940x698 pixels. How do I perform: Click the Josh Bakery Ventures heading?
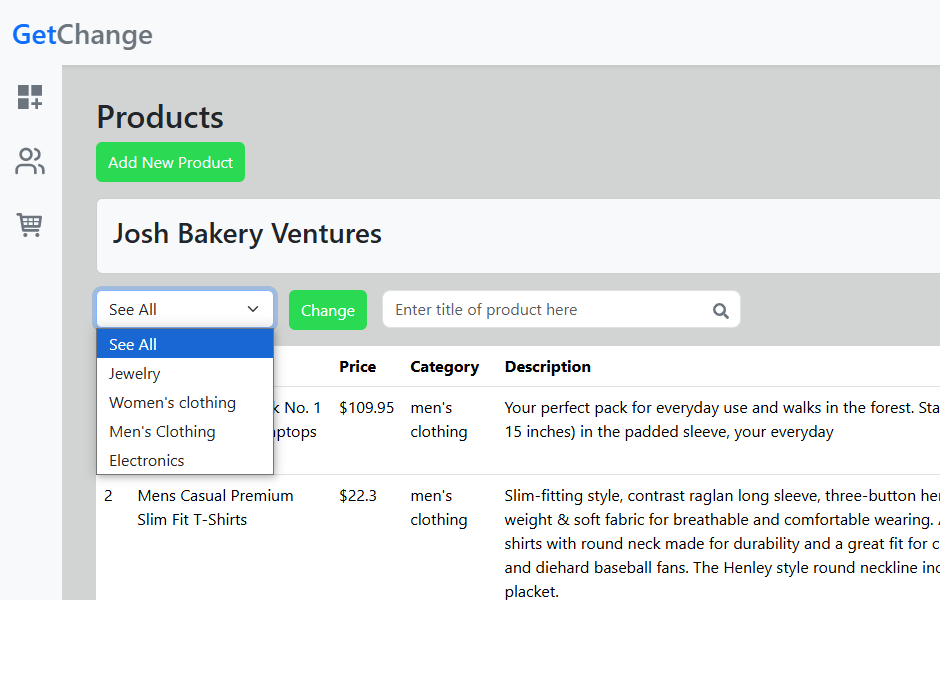click(247, 233)
